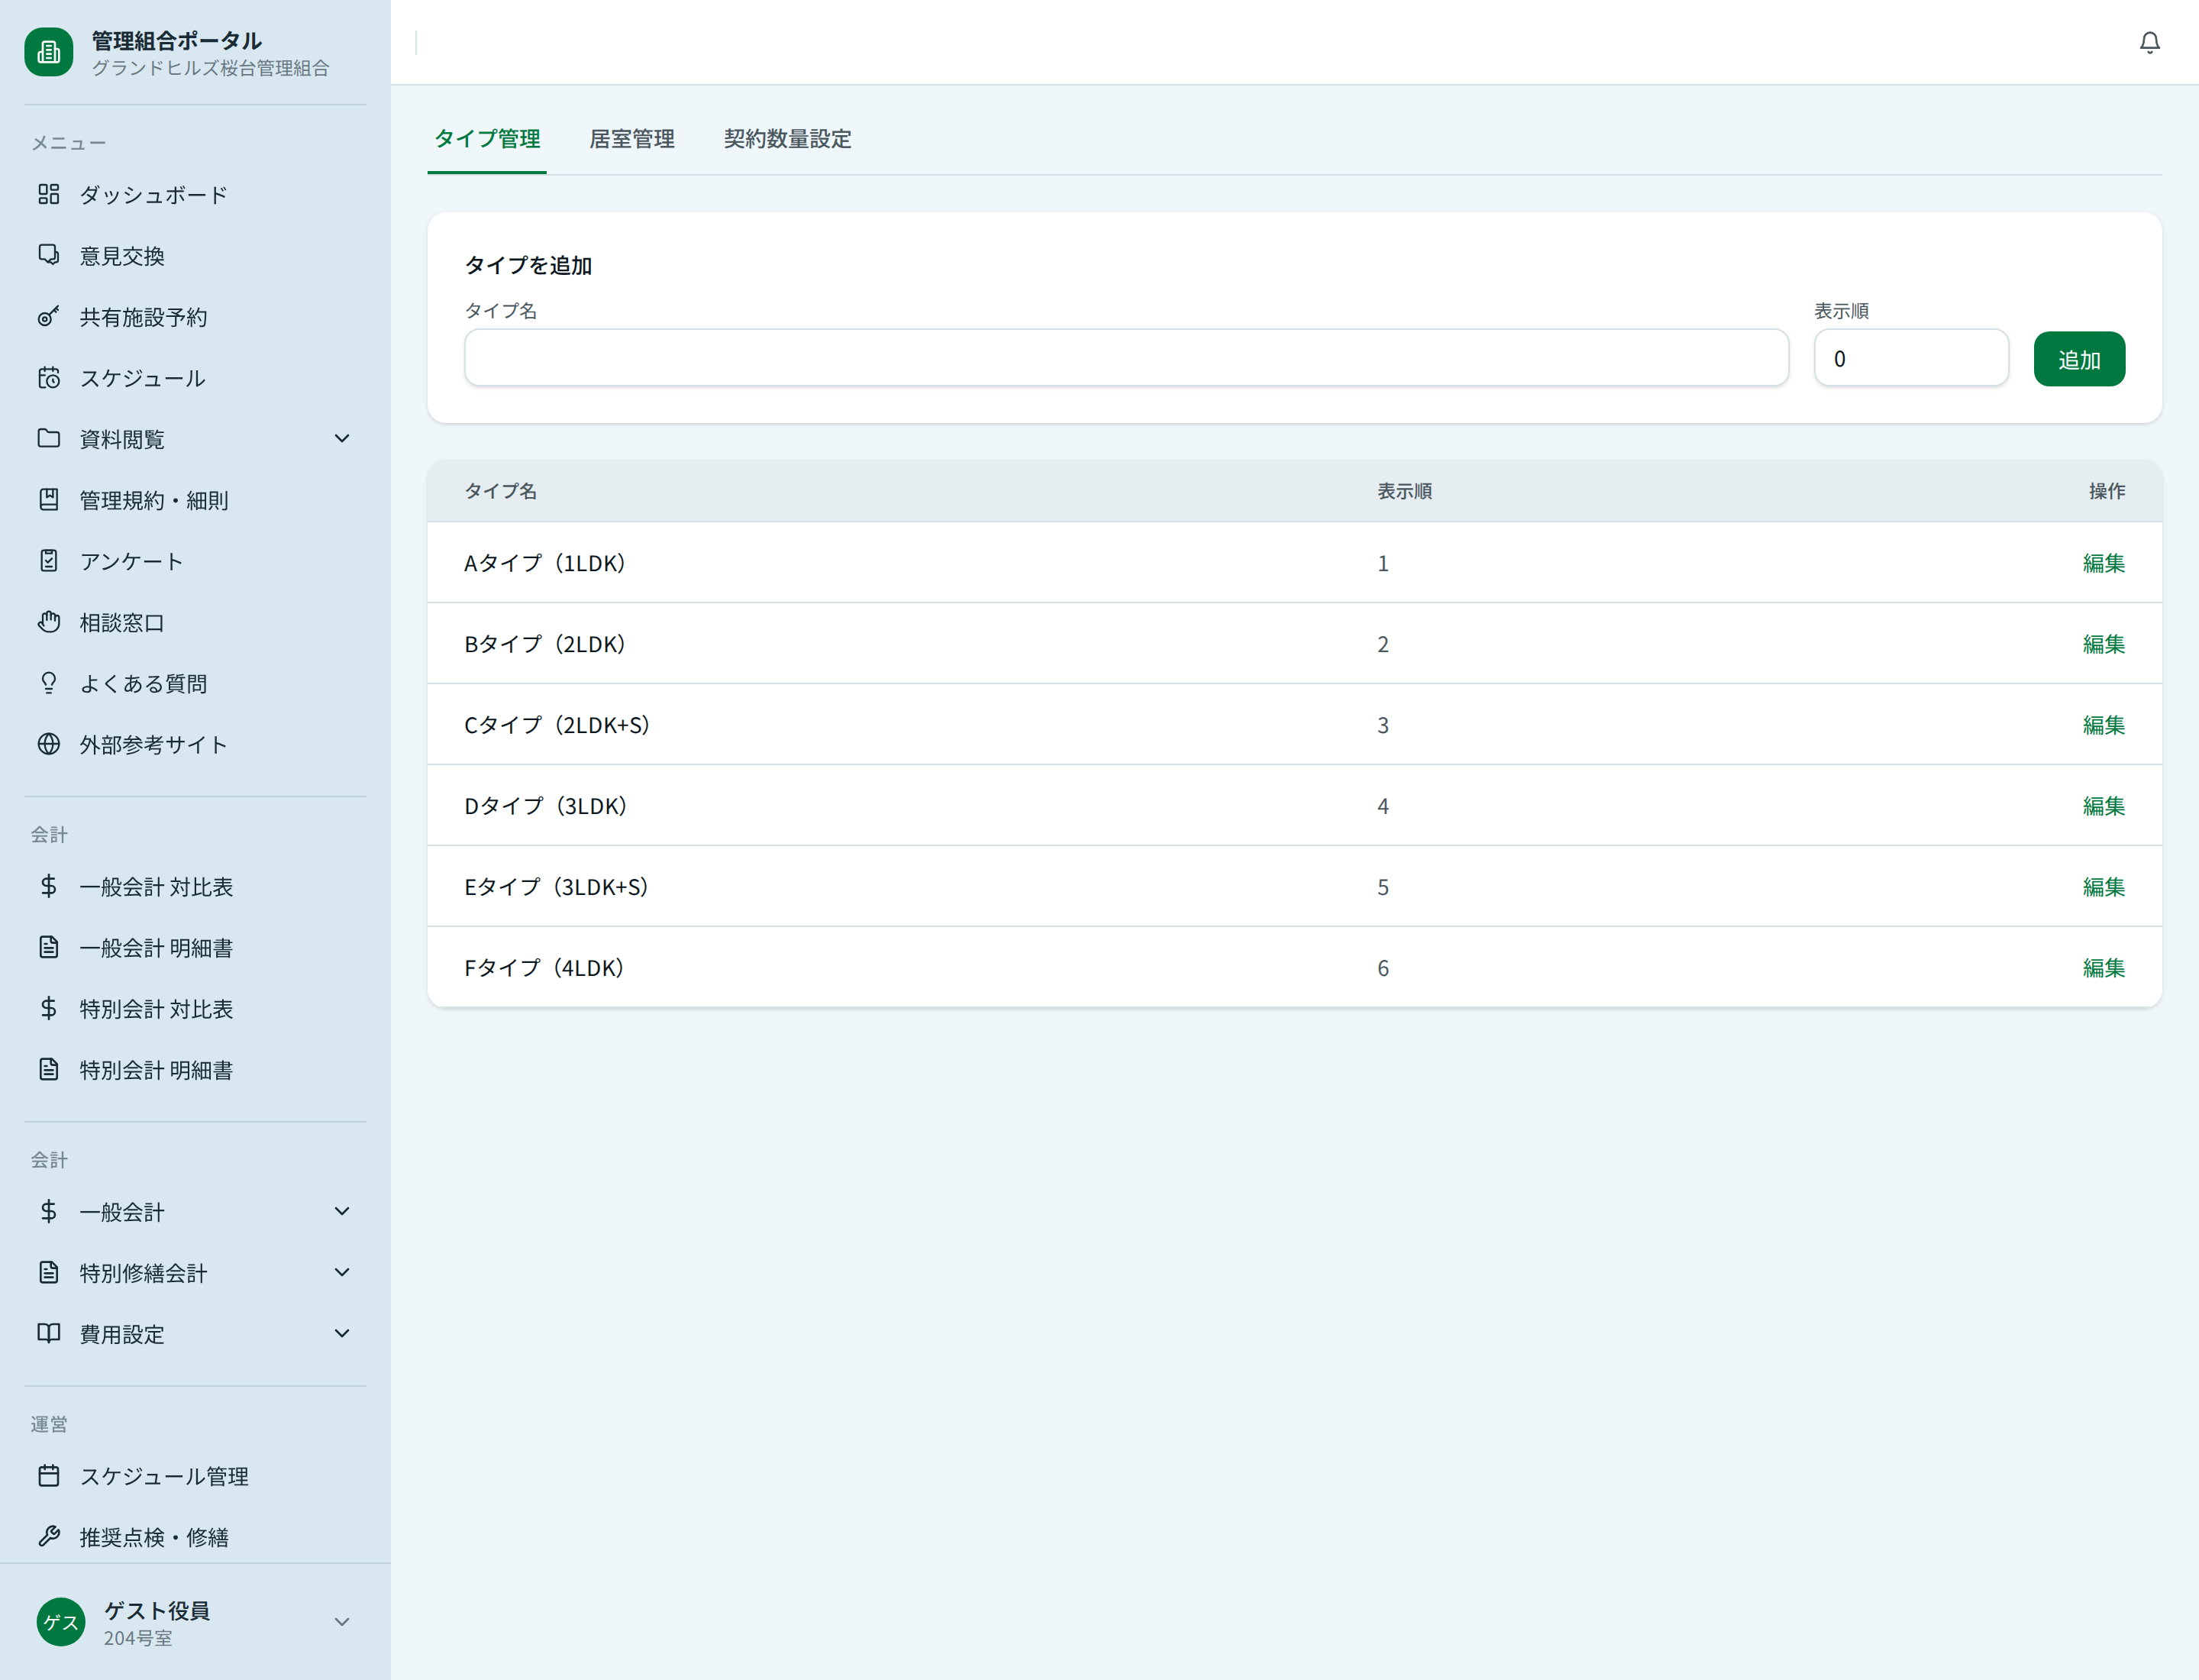2199x1680 pixels.
Task: Click the hand icon for 相談窓口
Action: pyautogui.click(x=48, y=622)
